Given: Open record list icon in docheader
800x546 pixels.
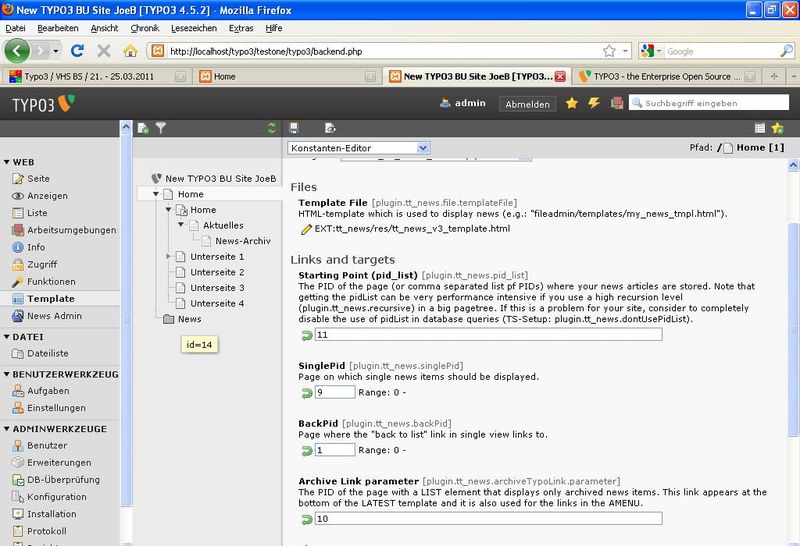Looking at the screenshot, I should click(760, 128).
